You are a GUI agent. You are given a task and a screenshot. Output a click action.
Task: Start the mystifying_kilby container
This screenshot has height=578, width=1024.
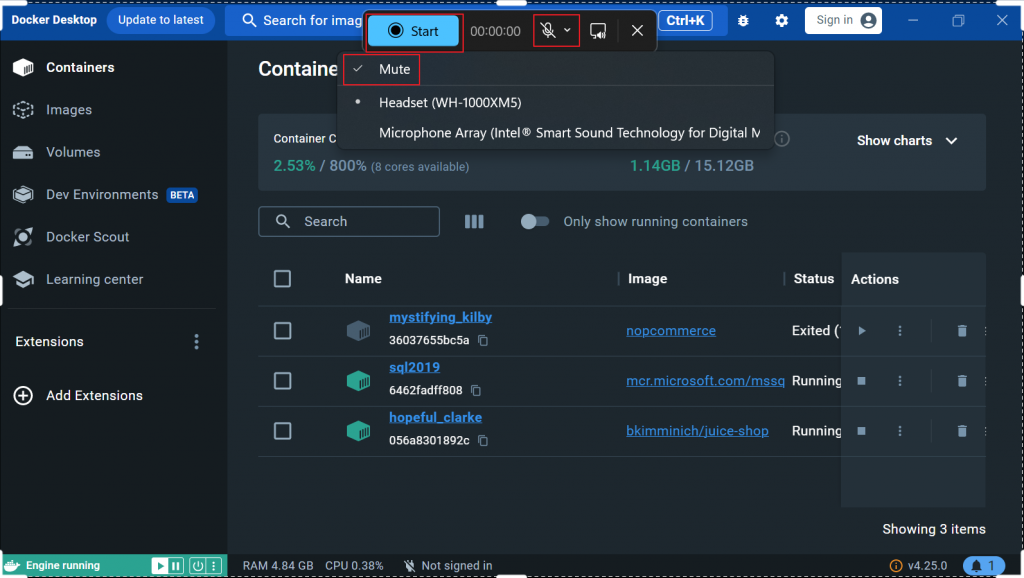862,331
